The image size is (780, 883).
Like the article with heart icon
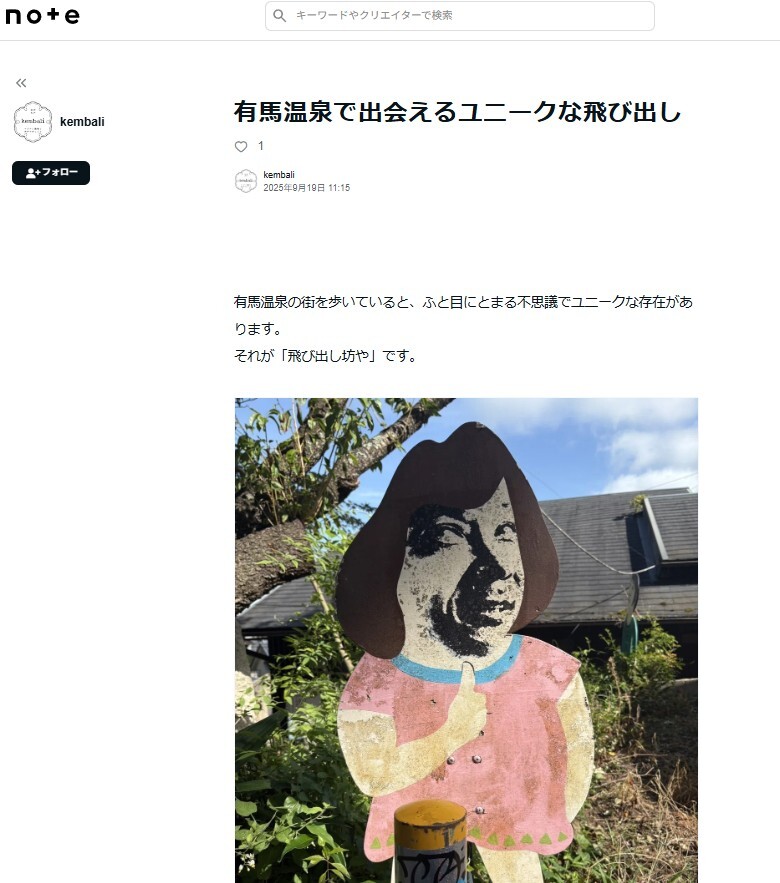coord(241,146)
